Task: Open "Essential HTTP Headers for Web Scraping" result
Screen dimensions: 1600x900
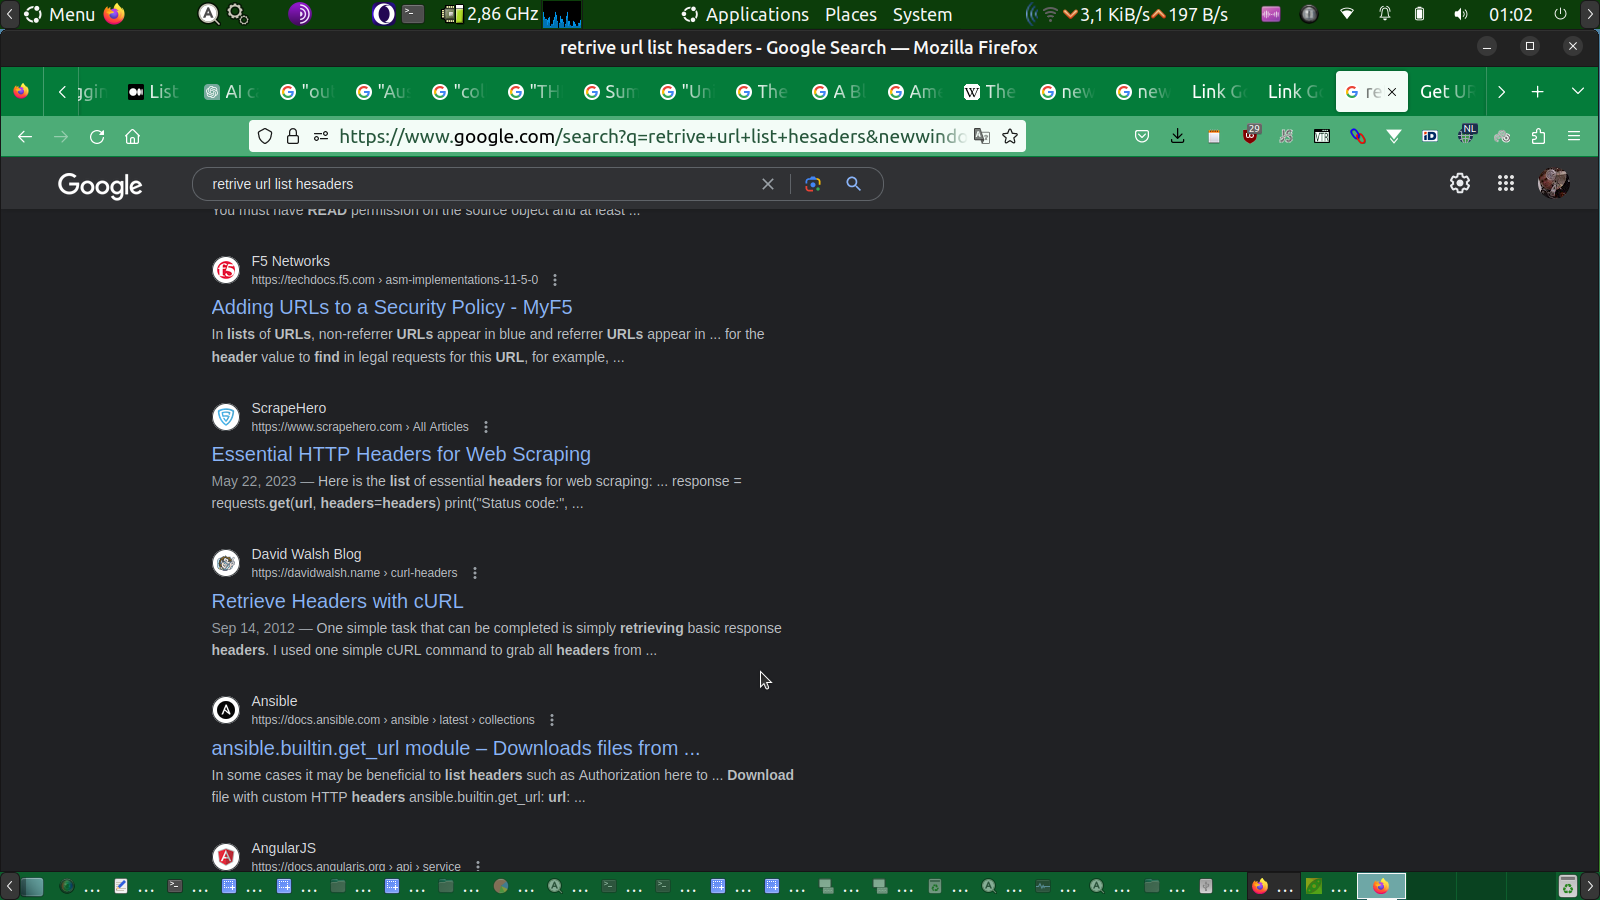Action: click(x=401, y=454)
